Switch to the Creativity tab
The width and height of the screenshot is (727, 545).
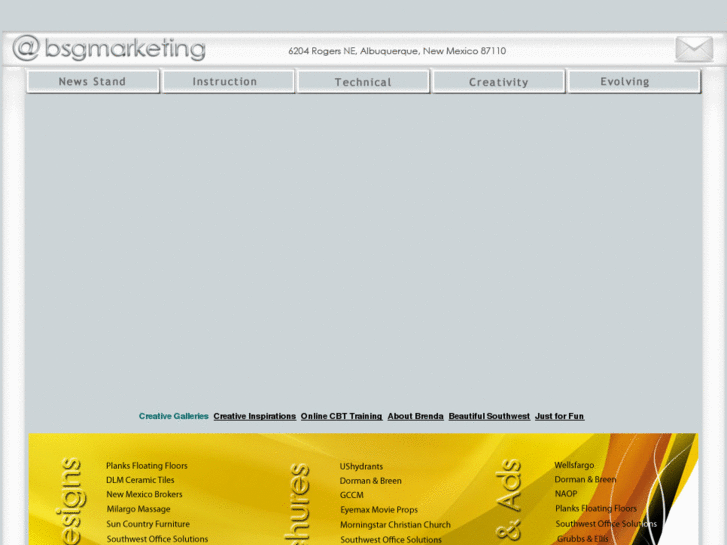(498, 82)
